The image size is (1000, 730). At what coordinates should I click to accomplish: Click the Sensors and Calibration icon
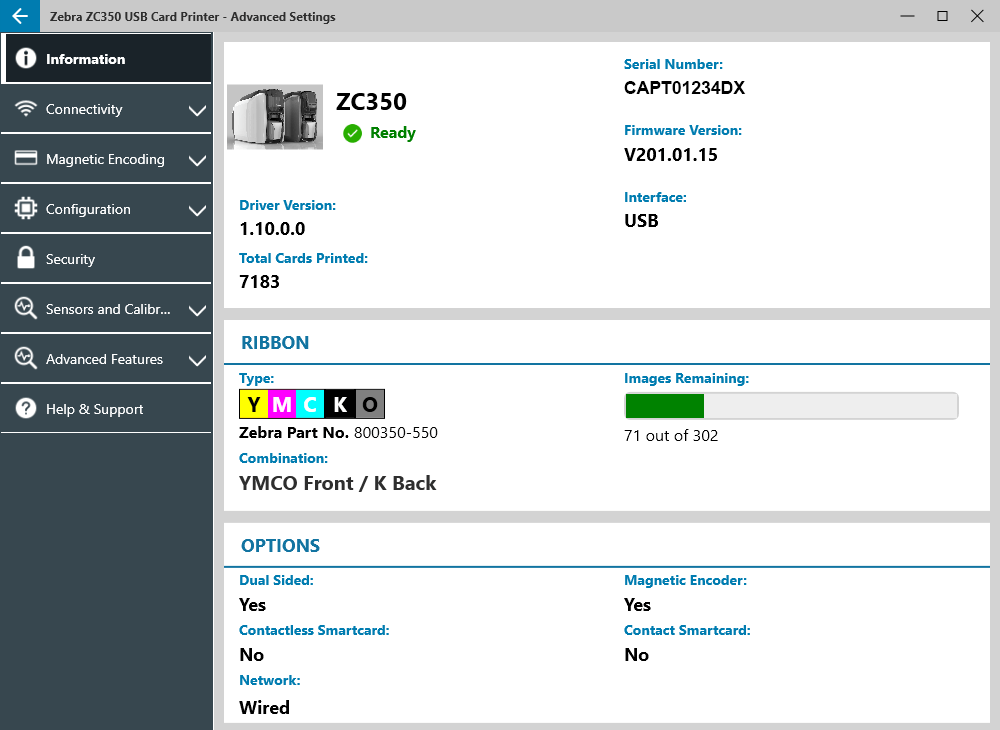(x=26, y=309)
